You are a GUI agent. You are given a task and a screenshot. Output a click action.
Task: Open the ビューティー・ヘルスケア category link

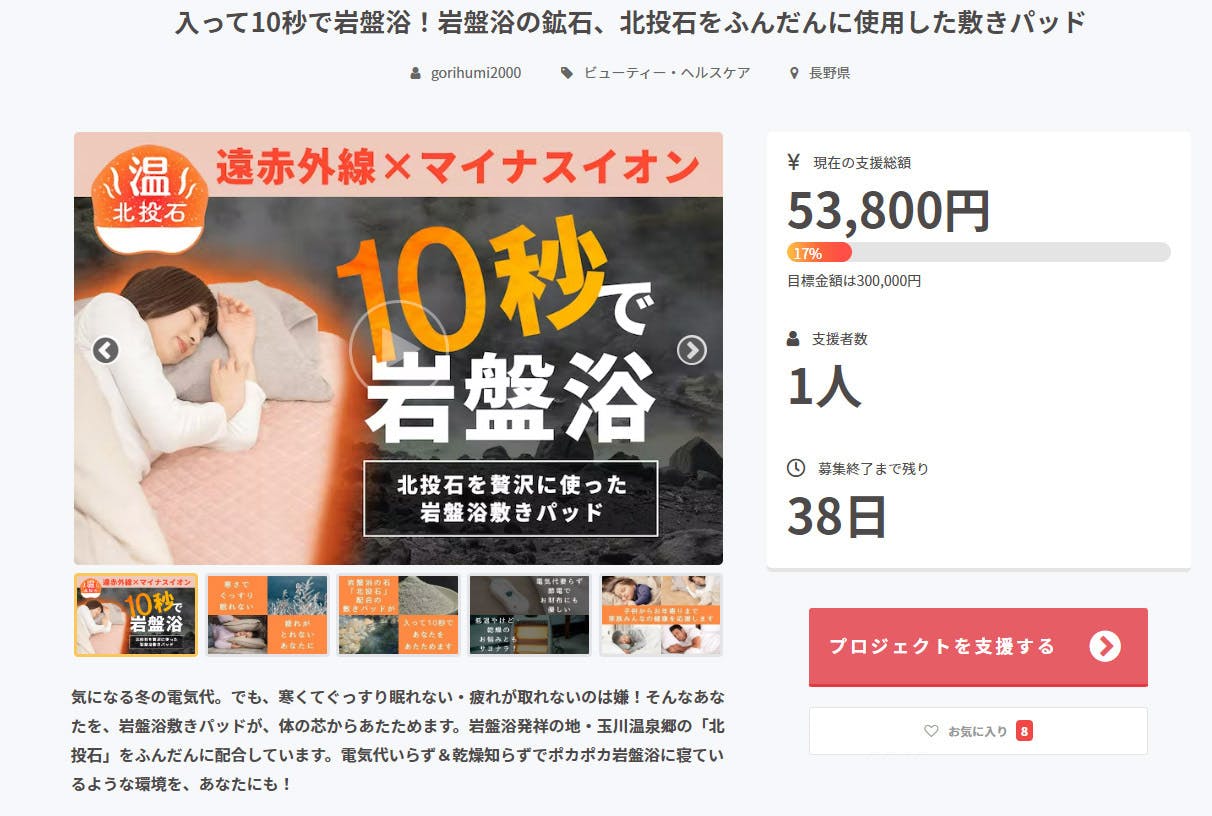pos(667,73)
